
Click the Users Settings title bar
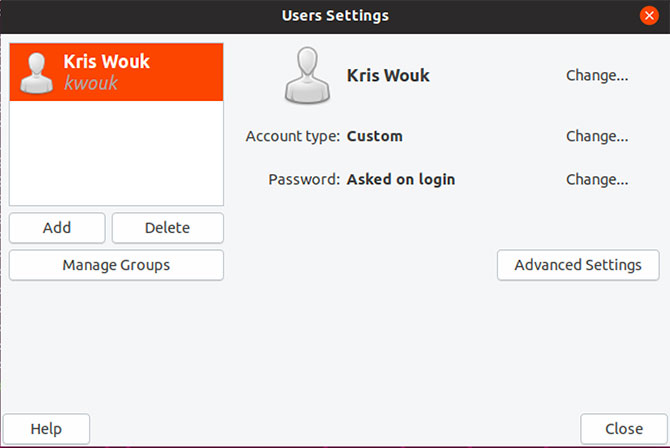tap(335, 15)
